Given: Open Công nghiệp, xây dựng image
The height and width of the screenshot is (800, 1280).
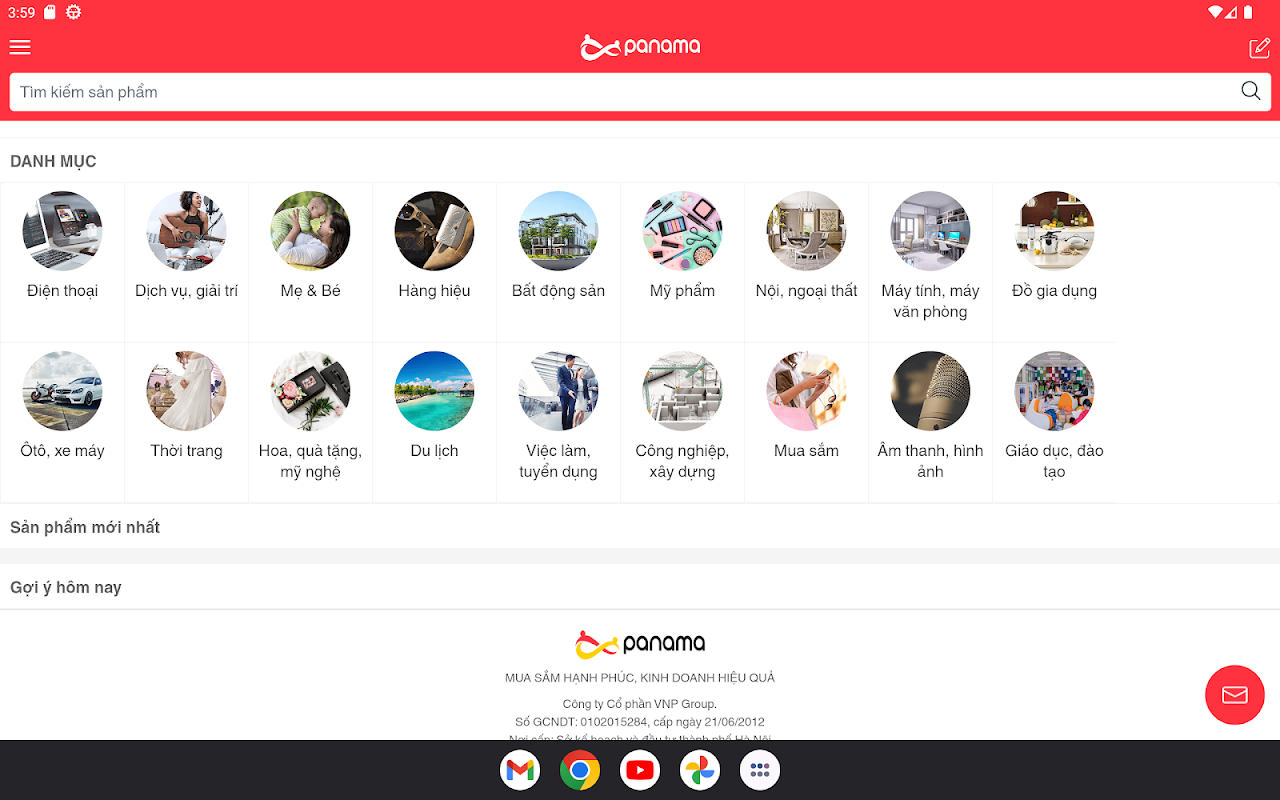Looking at the screenshot, I should click(682, 391).
